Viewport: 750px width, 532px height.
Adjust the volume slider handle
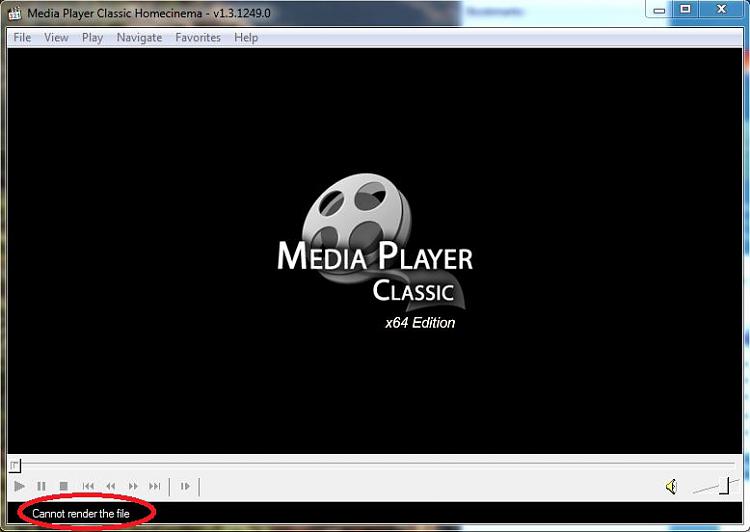724,486
